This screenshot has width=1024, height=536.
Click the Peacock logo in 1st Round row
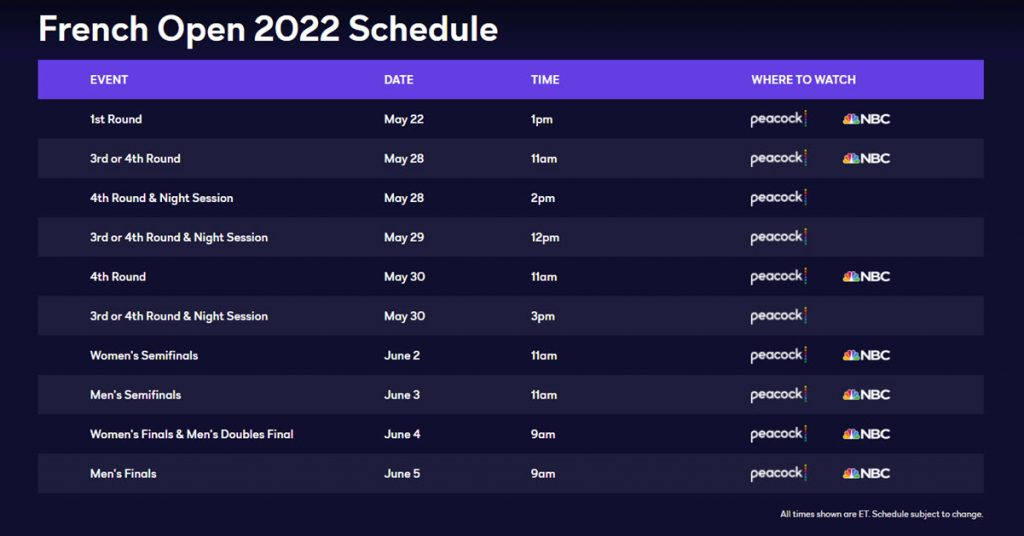(x=778, y=119)
